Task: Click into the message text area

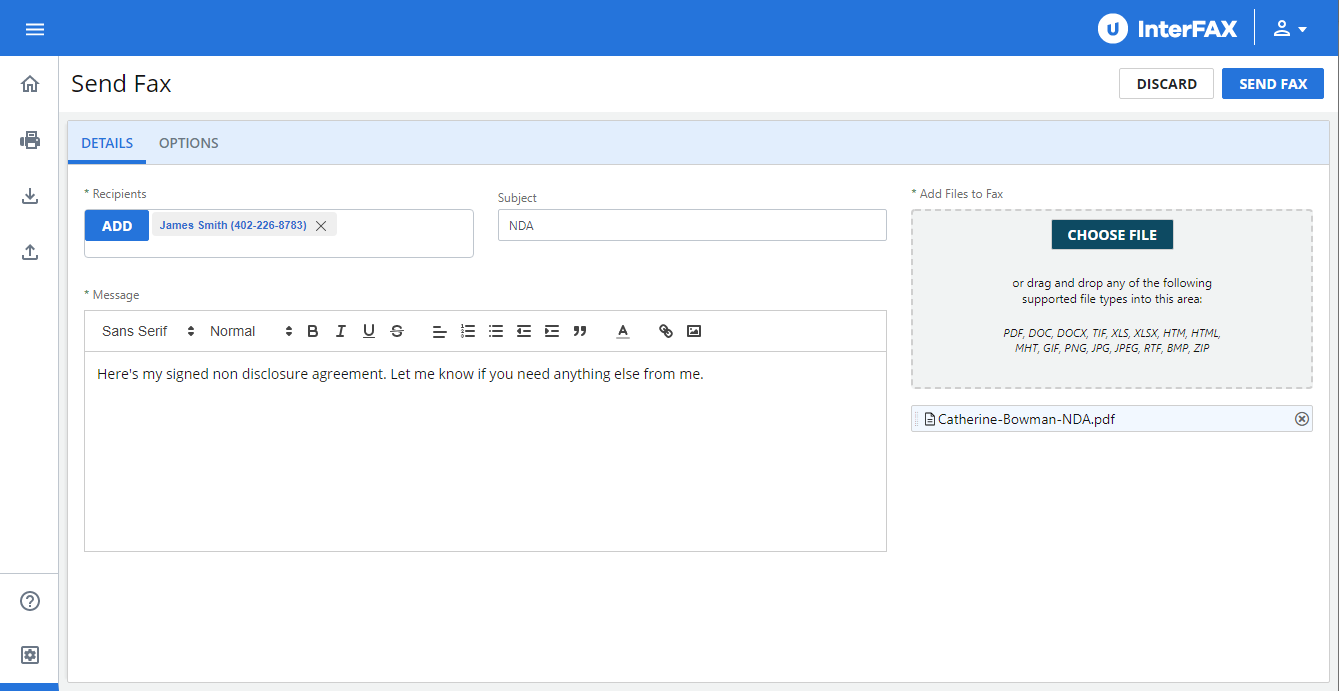Action: pos(485,451)
